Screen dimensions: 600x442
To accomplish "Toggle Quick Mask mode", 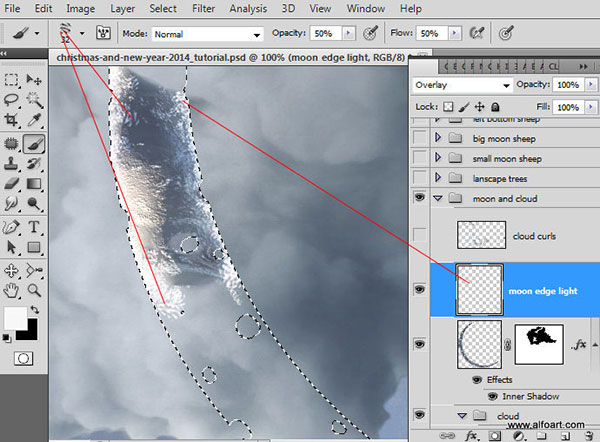I will (23, 359).
